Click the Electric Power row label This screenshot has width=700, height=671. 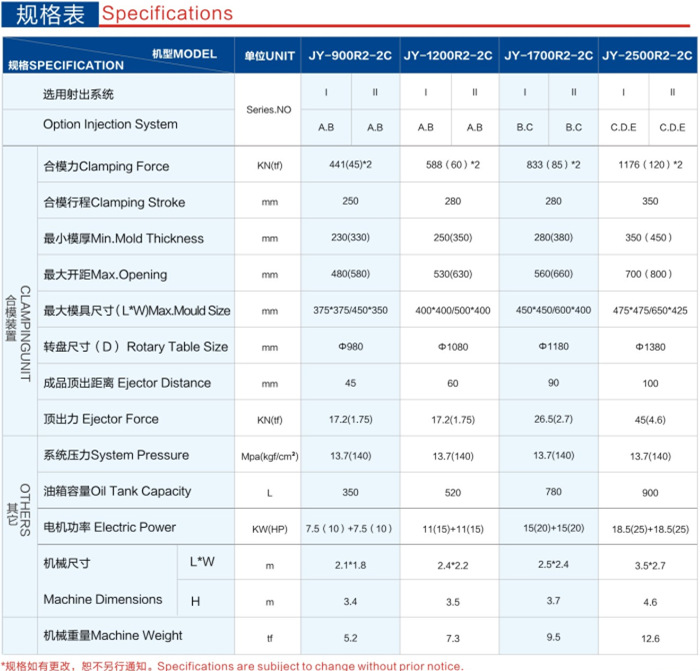[109, 527]
